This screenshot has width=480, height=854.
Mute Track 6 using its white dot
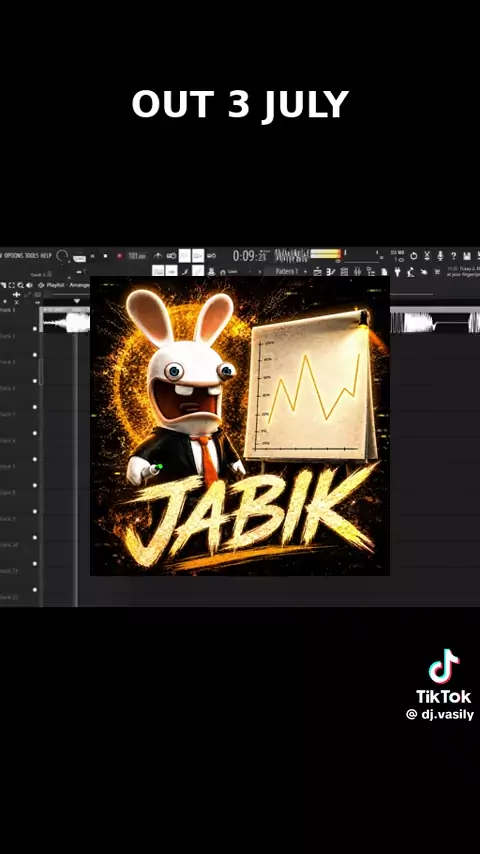(x=35, y=459)
